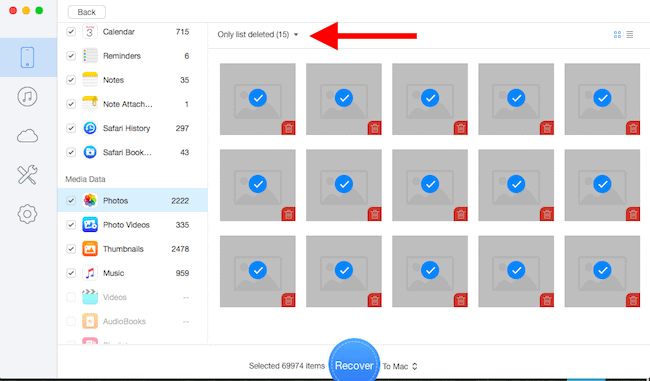Deselect last photo thumbnail in top row
This screenshot has width=650, height=381.
(602, 99)
